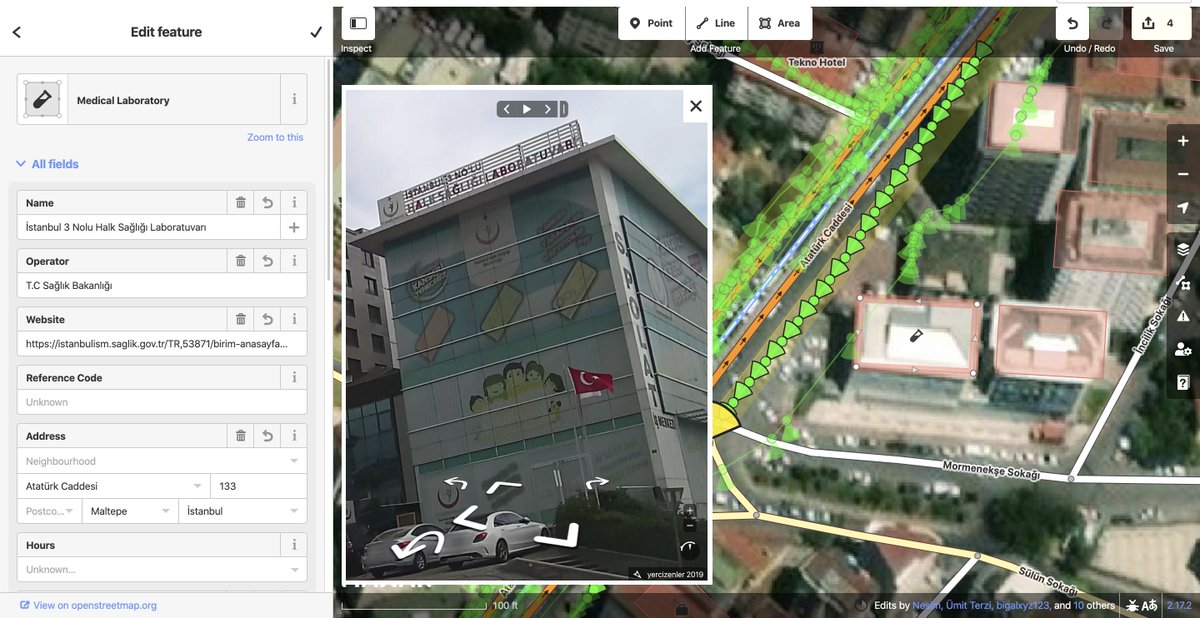The height and width of the screenshot is (618, 1200).
Task: Toggle Inspect mode
Action: 356,22
